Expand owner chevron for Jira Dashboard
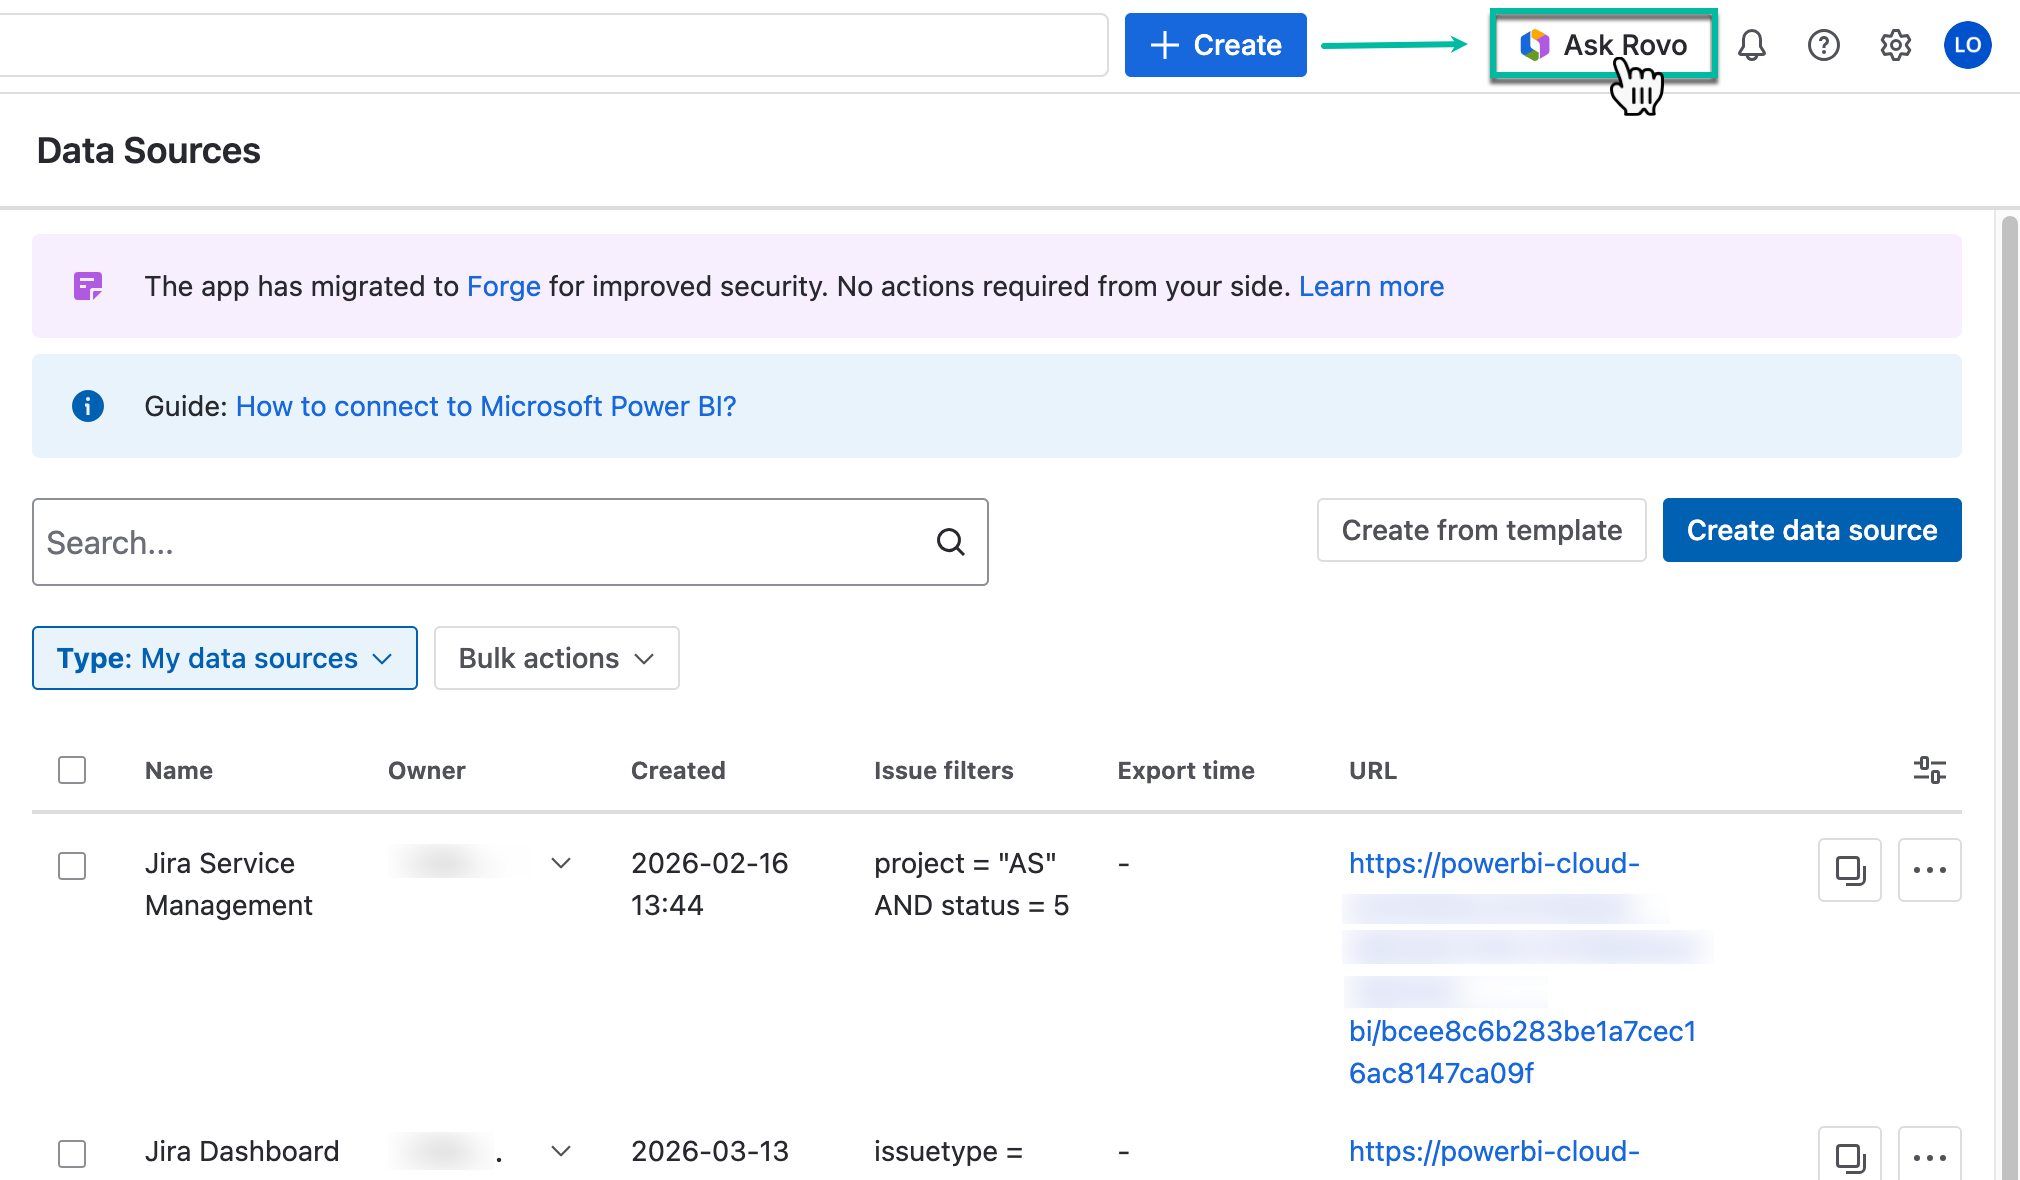The image size is (2020, 1180). coord(561,1151)
